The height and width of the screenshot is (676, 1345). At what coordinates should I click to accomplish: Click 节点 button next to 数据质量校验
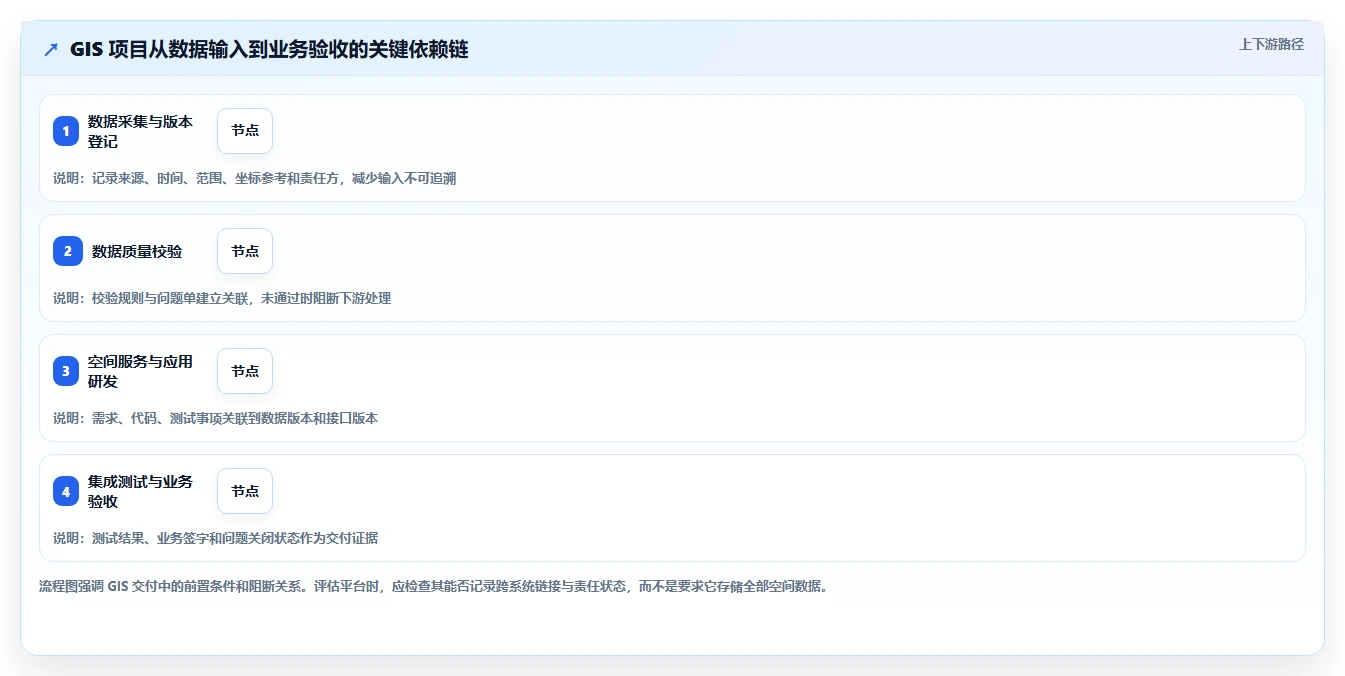coord(245,251)
